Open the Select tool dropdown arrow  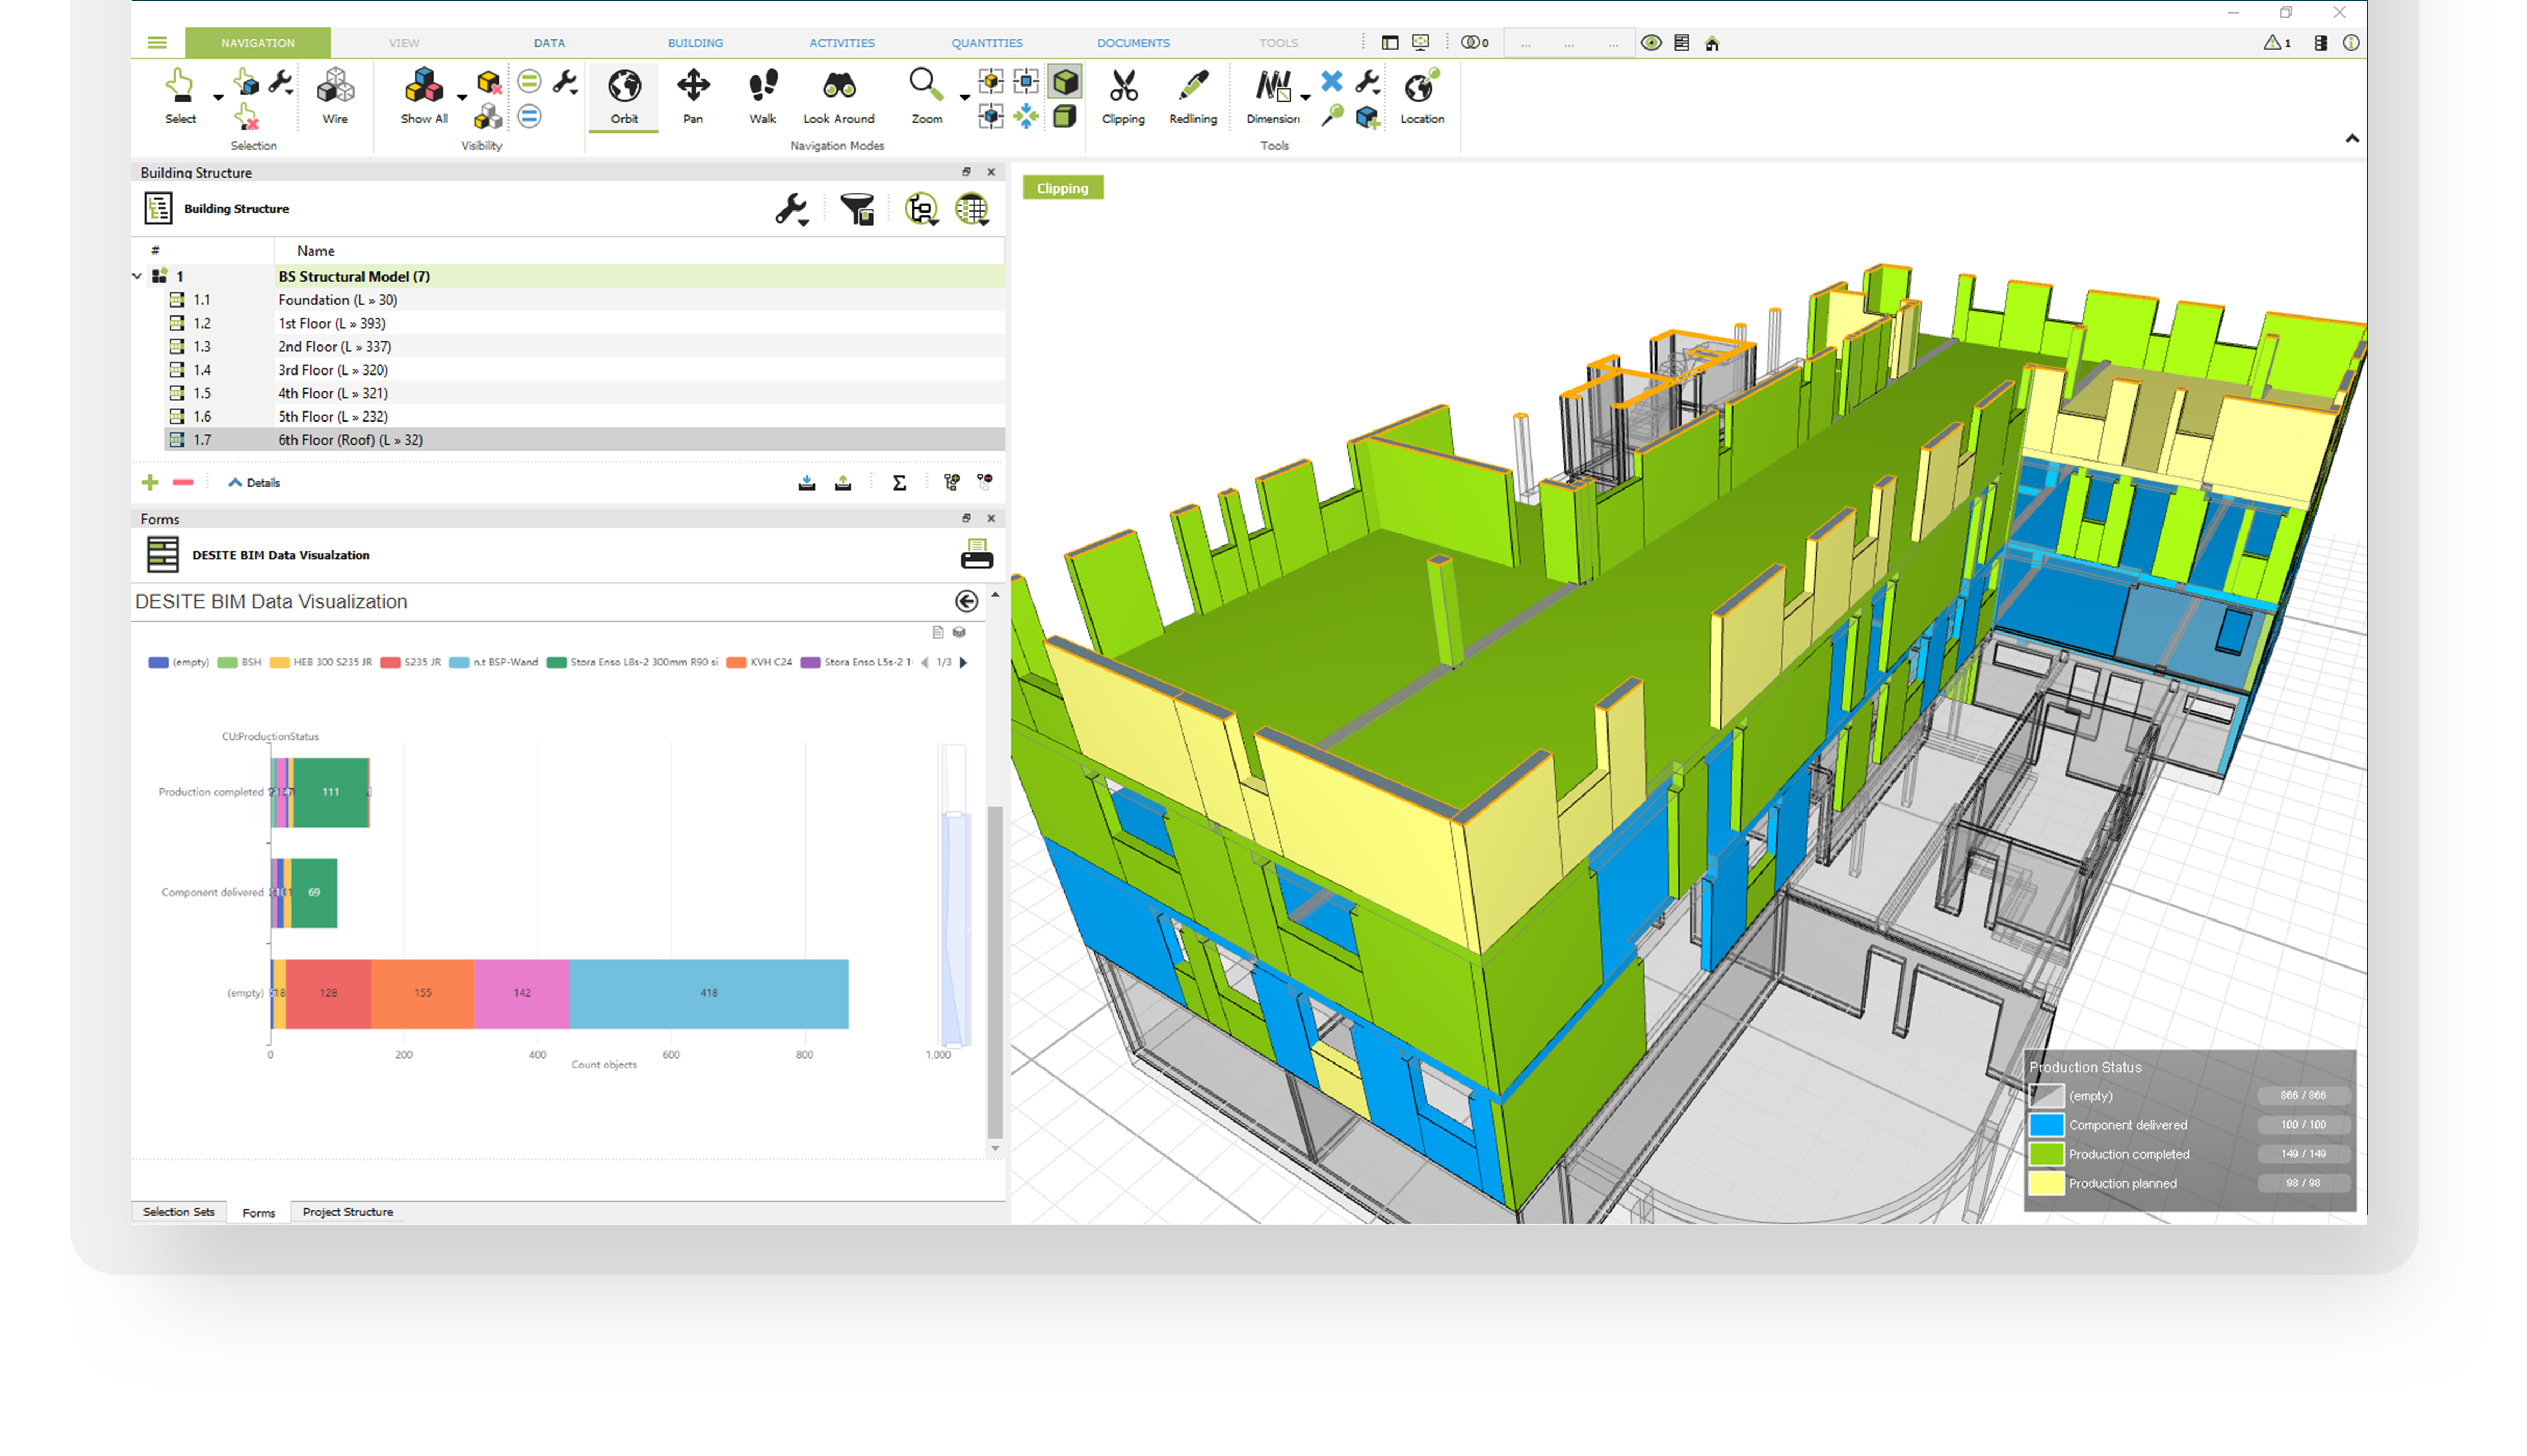click(217, 98)
